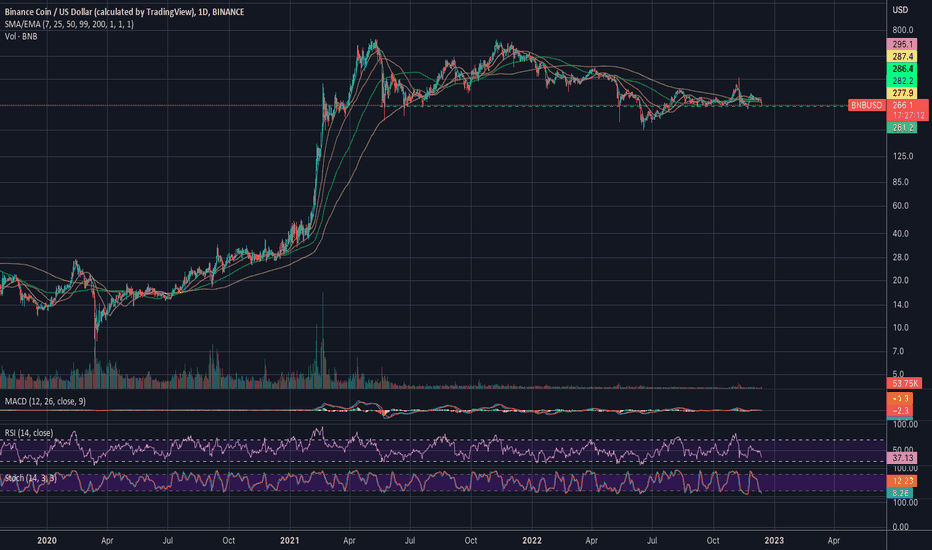Click the 2020 label on time axis

coord(46,540)
